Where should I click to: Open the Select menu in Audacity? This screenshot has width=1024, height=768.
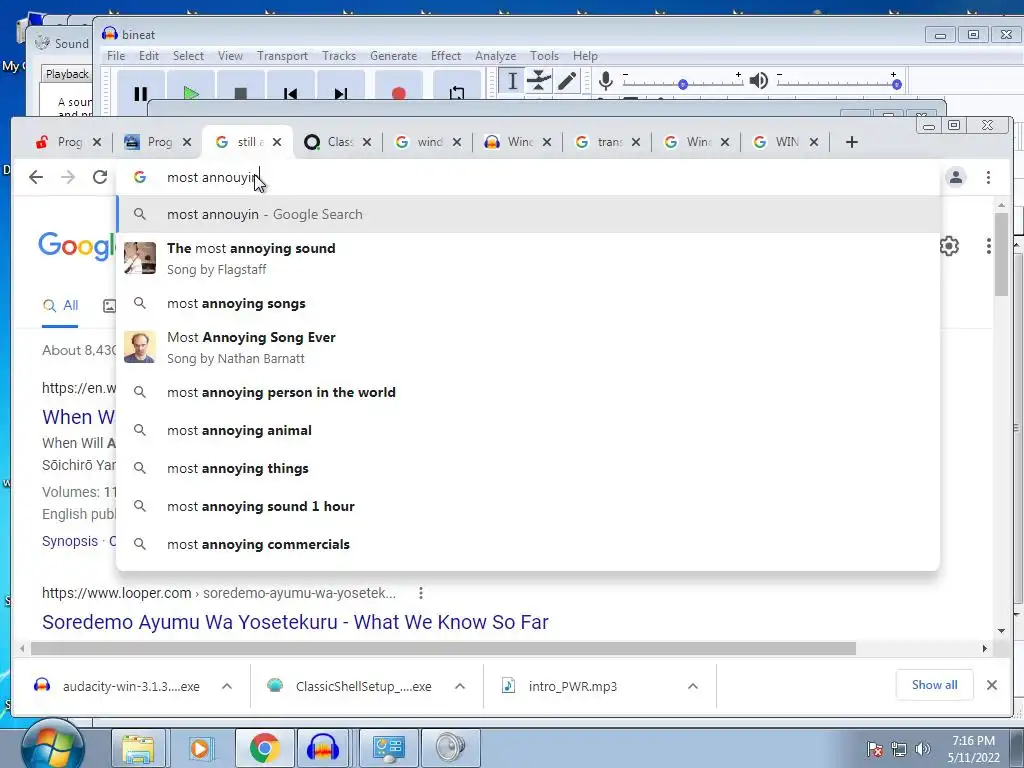(x=188, y=56)
